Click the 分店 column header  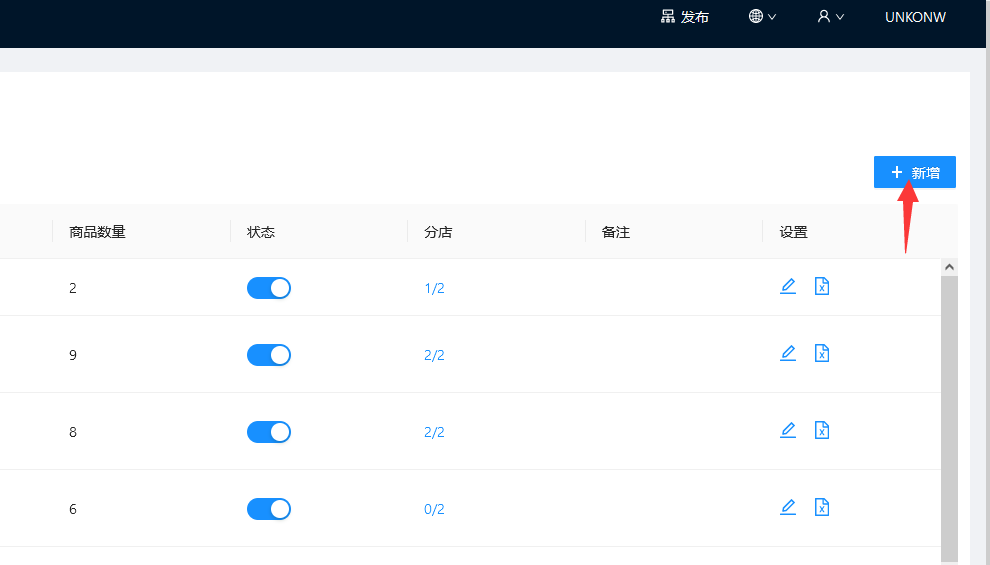pos(438,232)
